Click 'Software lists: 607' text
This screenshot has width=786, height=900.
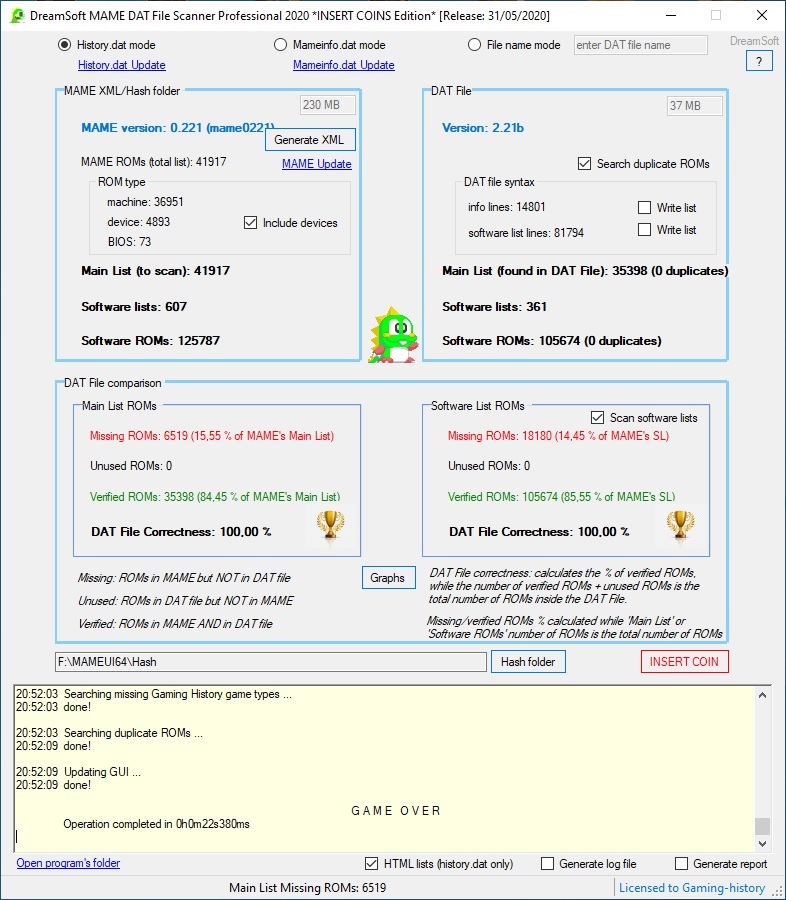(x=134, y=307)
